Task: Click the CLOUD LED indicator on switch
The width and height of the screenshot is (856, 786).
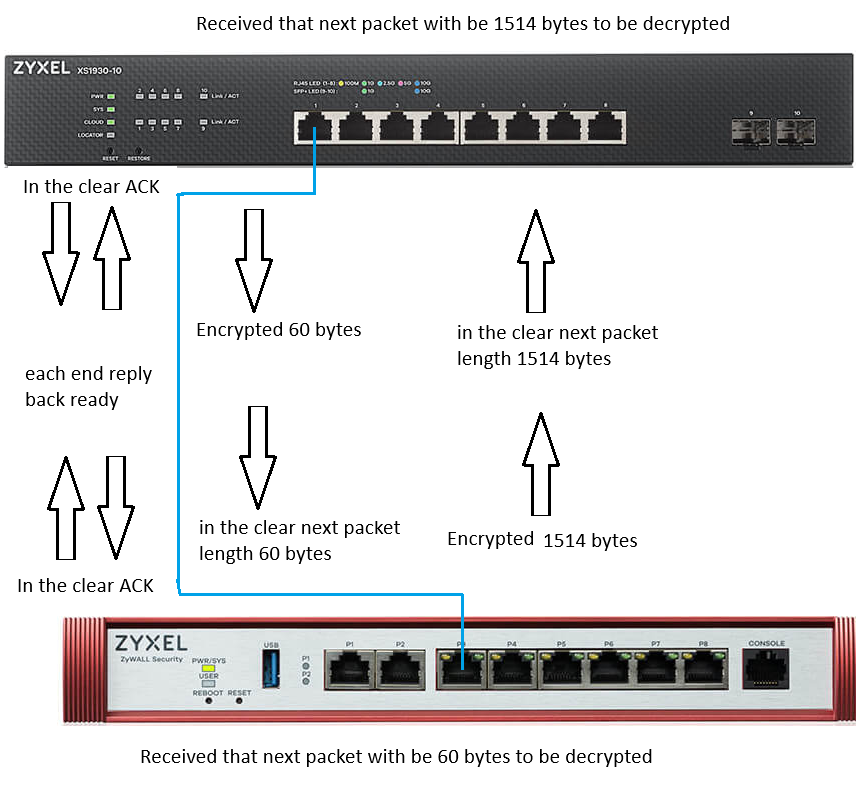Action: pyautogui.click(x=111, y=122)
